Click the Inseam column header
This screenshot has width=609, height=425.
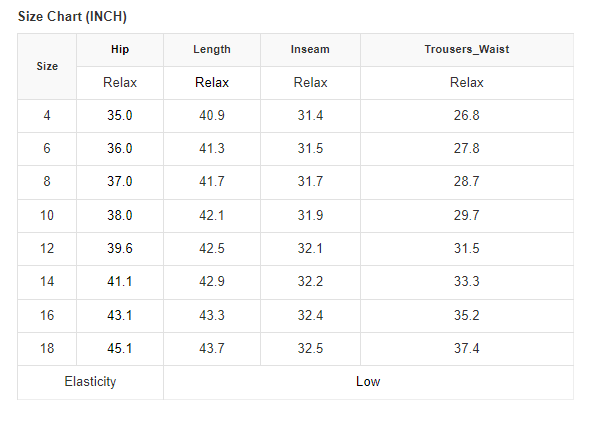click(x=310, y=49)
